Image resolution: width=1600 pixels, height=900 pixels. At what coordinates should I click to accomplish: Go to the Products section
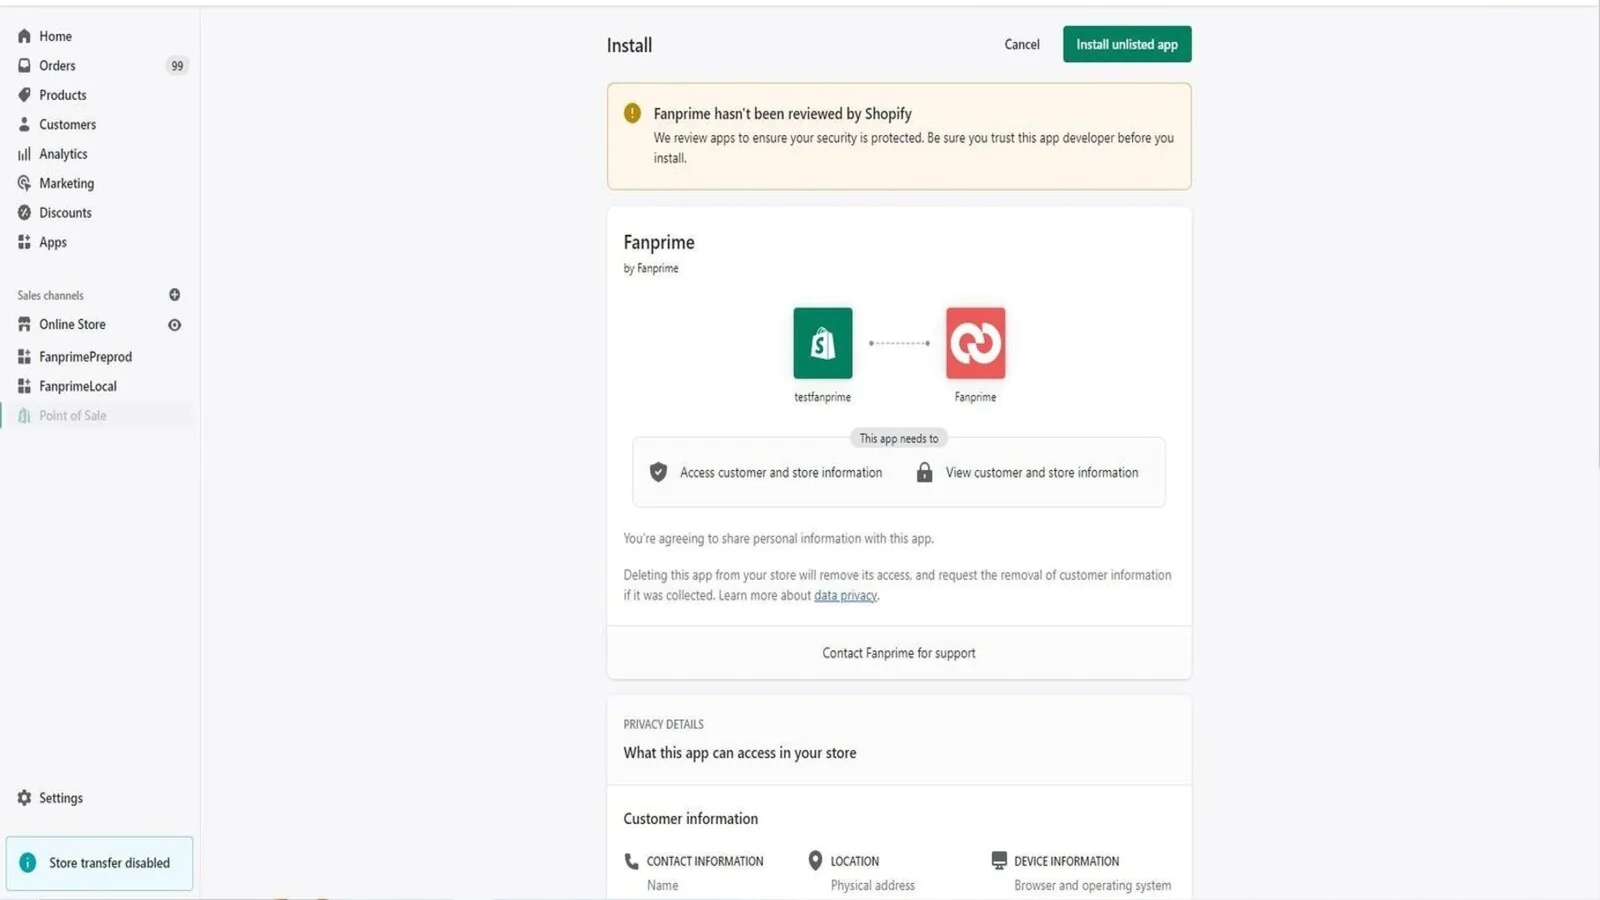coord(62,95)
